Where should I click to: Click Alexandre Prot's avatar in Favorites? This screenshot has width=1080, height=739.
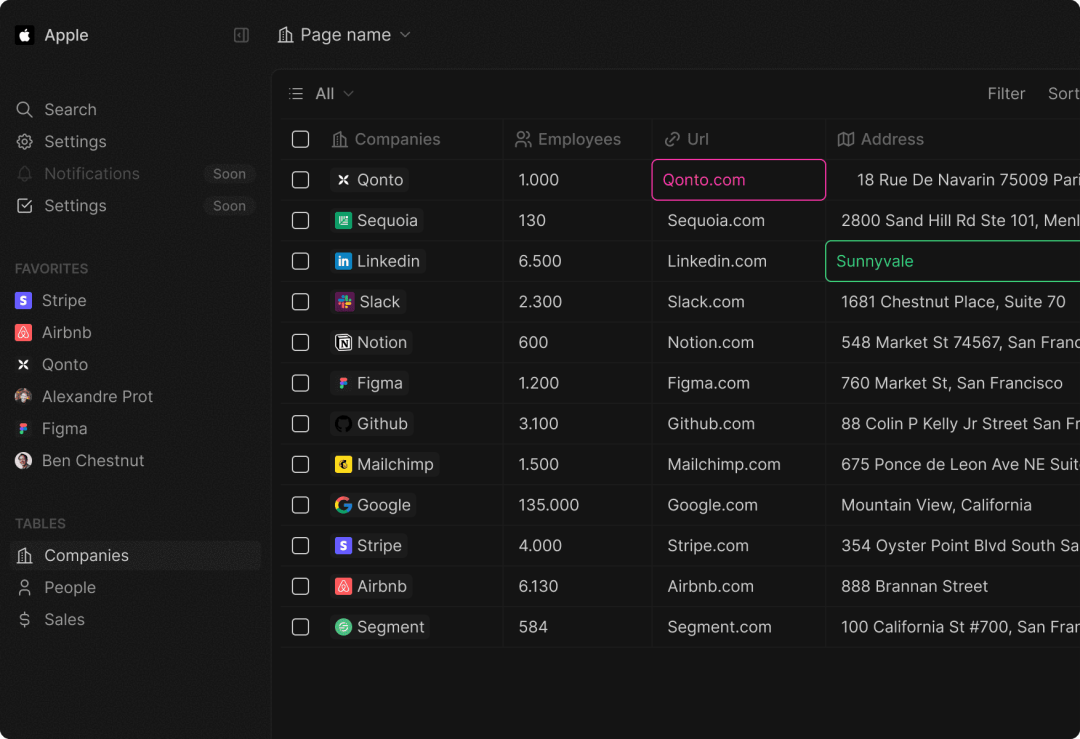click(23, 397)
